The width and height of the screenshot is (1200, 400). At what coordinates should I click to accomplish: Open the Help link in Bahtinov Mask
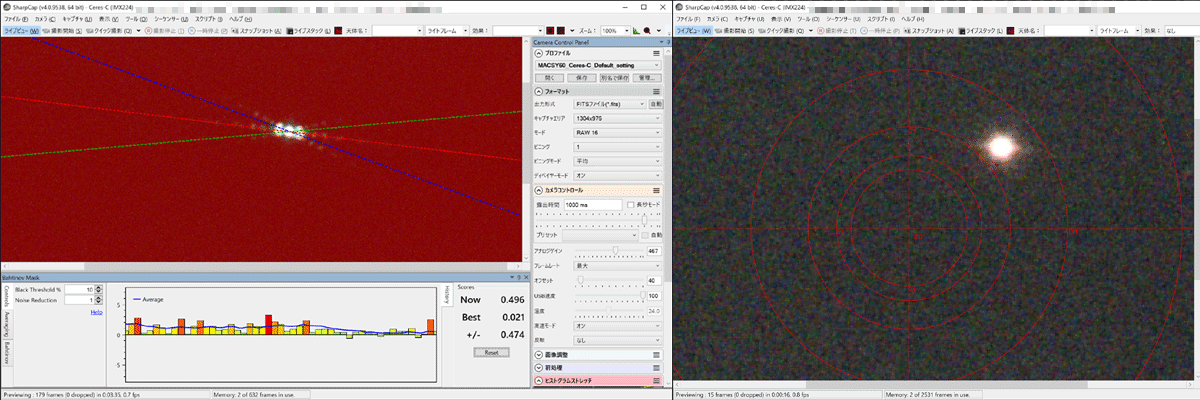pyautogui.click(x=97, y=311)
